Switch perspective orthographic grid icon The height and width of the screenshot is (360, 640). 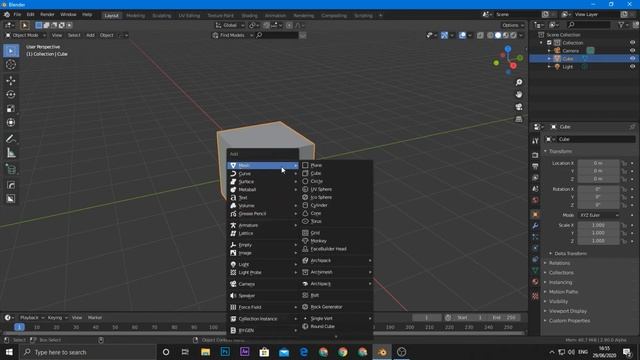click(x=519, y=119)
